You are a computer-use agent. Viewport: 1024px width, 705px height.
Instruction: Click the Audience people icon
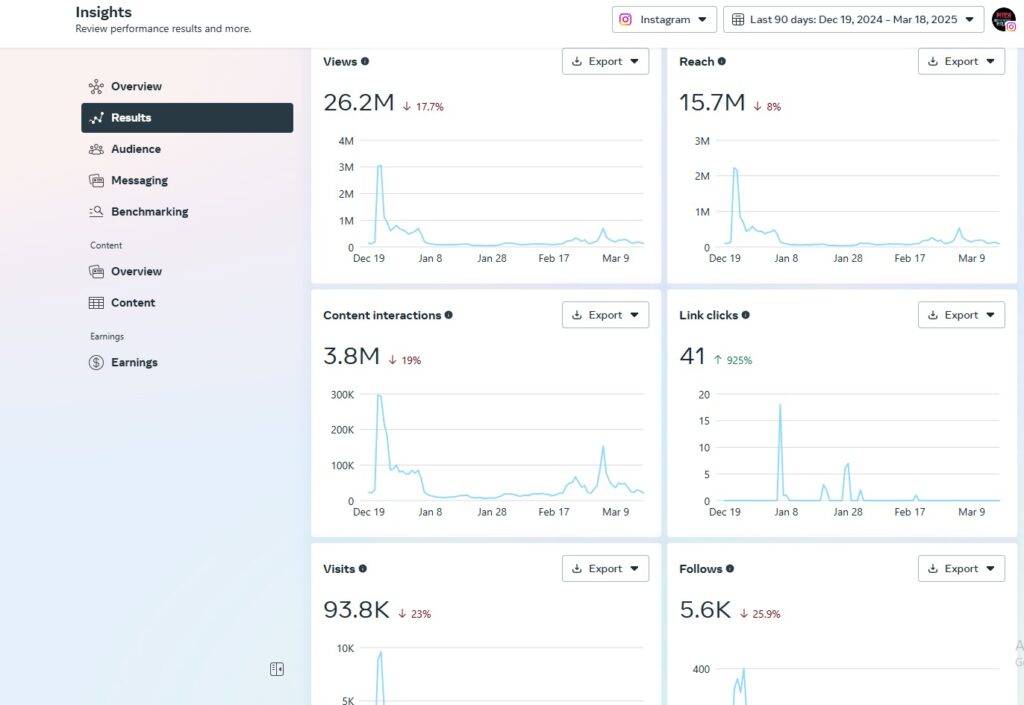point(96,149)
